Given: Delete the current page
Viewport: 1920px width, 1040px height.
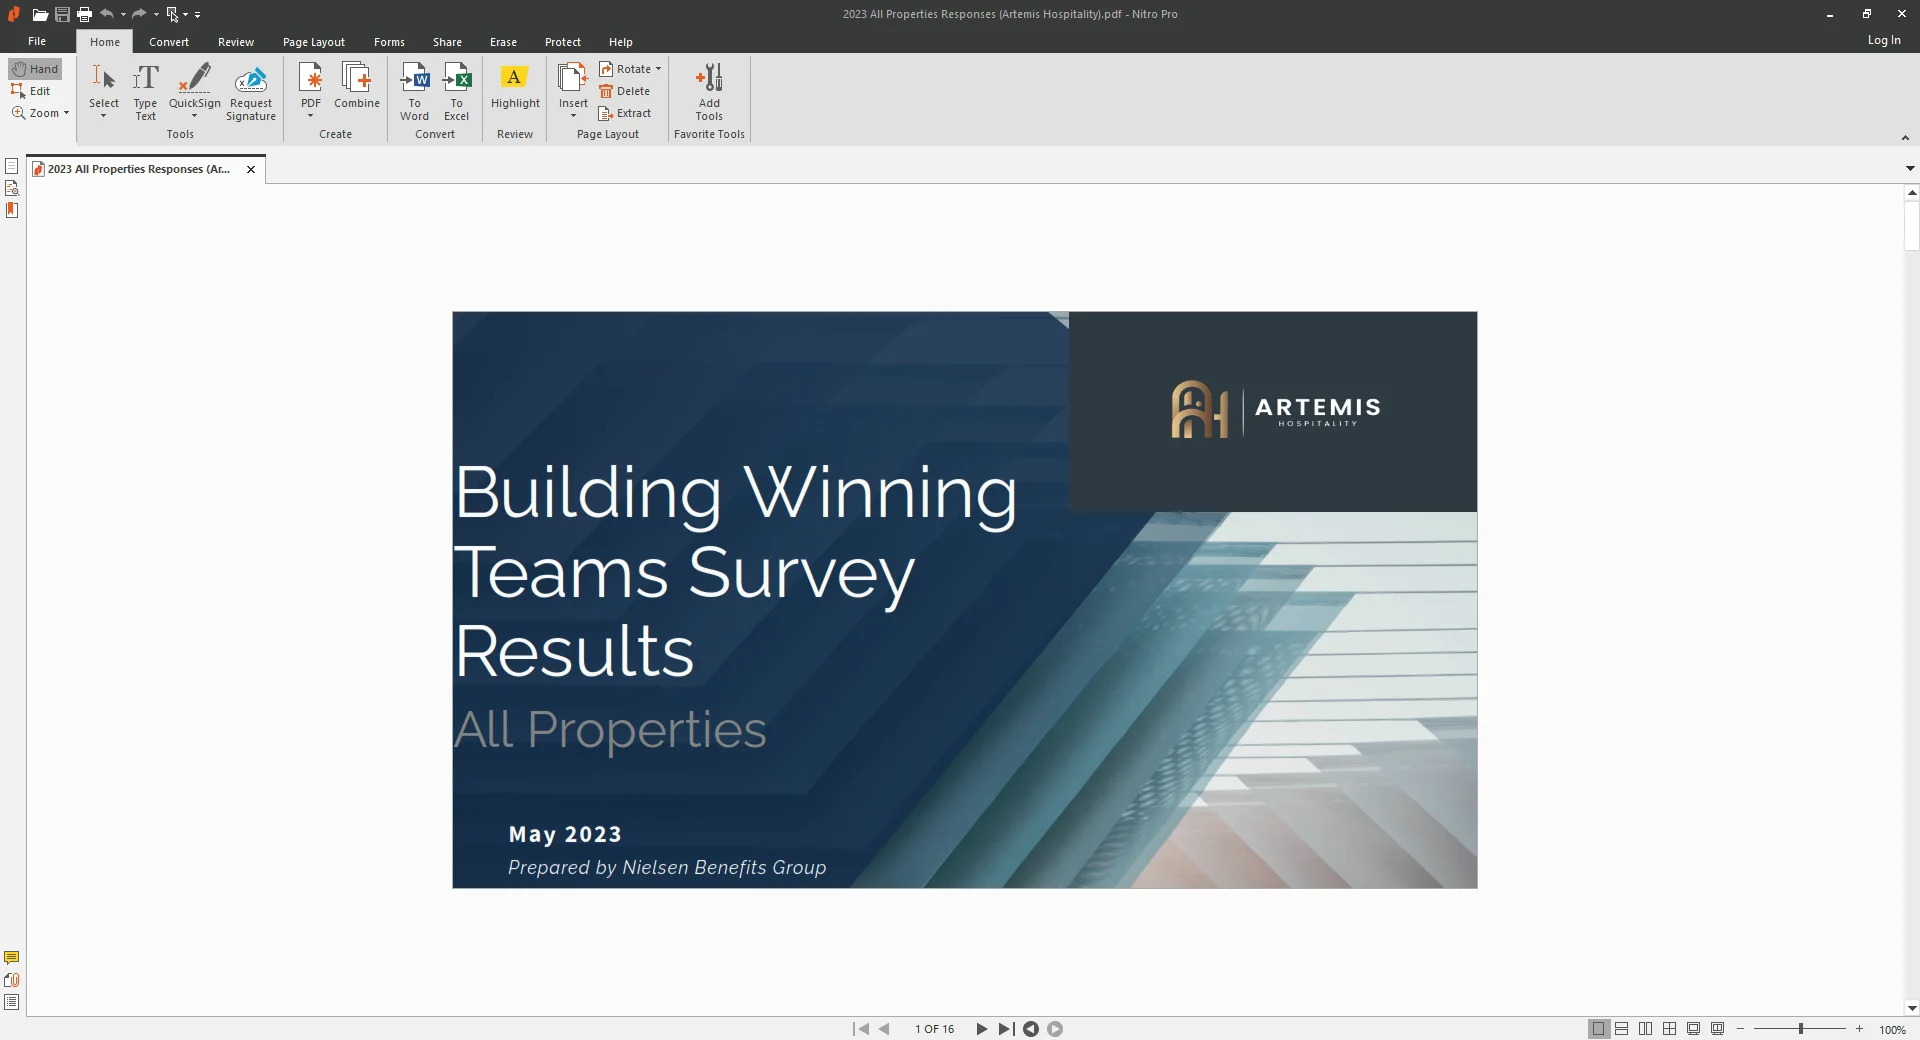Looking at the screenshot, I should 626,91.
